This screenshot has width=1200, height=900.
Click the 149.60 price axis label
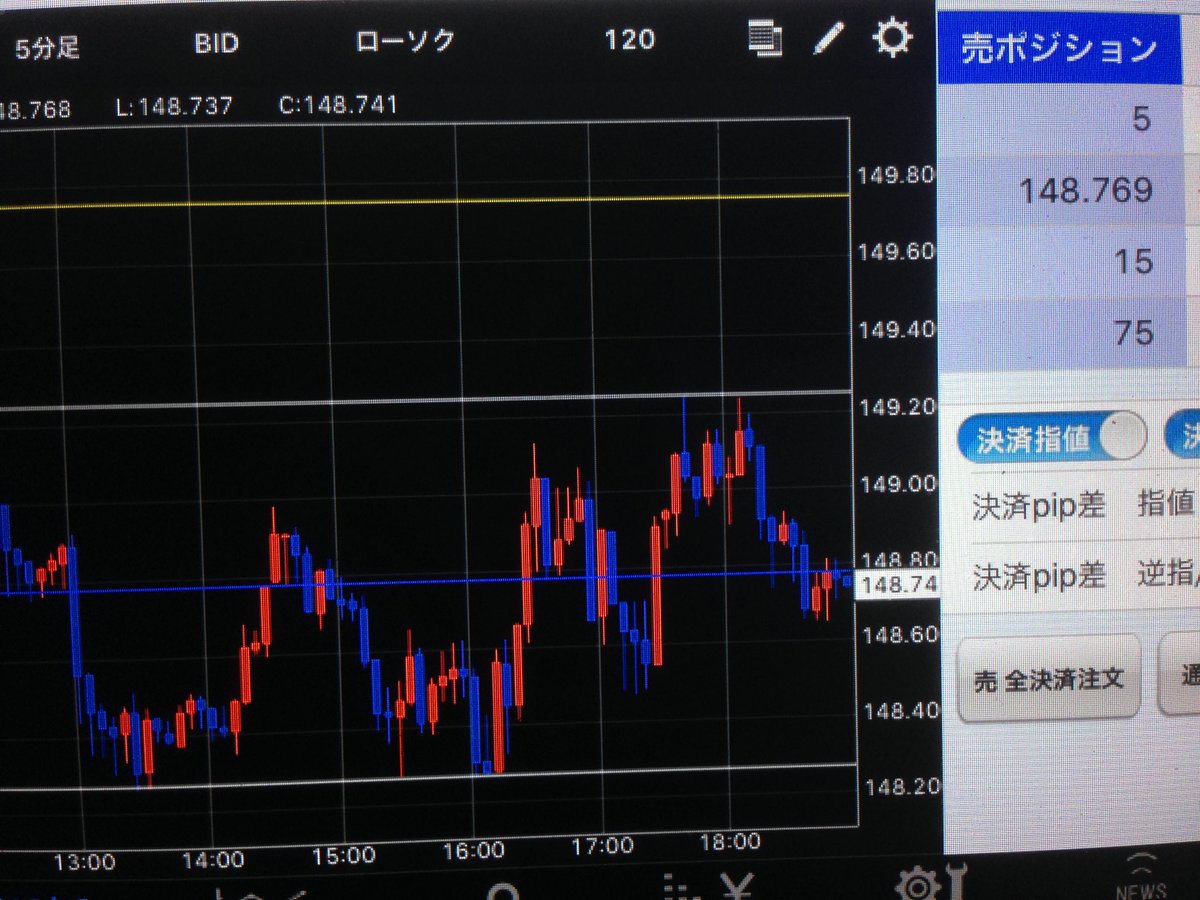pos(897,250)
